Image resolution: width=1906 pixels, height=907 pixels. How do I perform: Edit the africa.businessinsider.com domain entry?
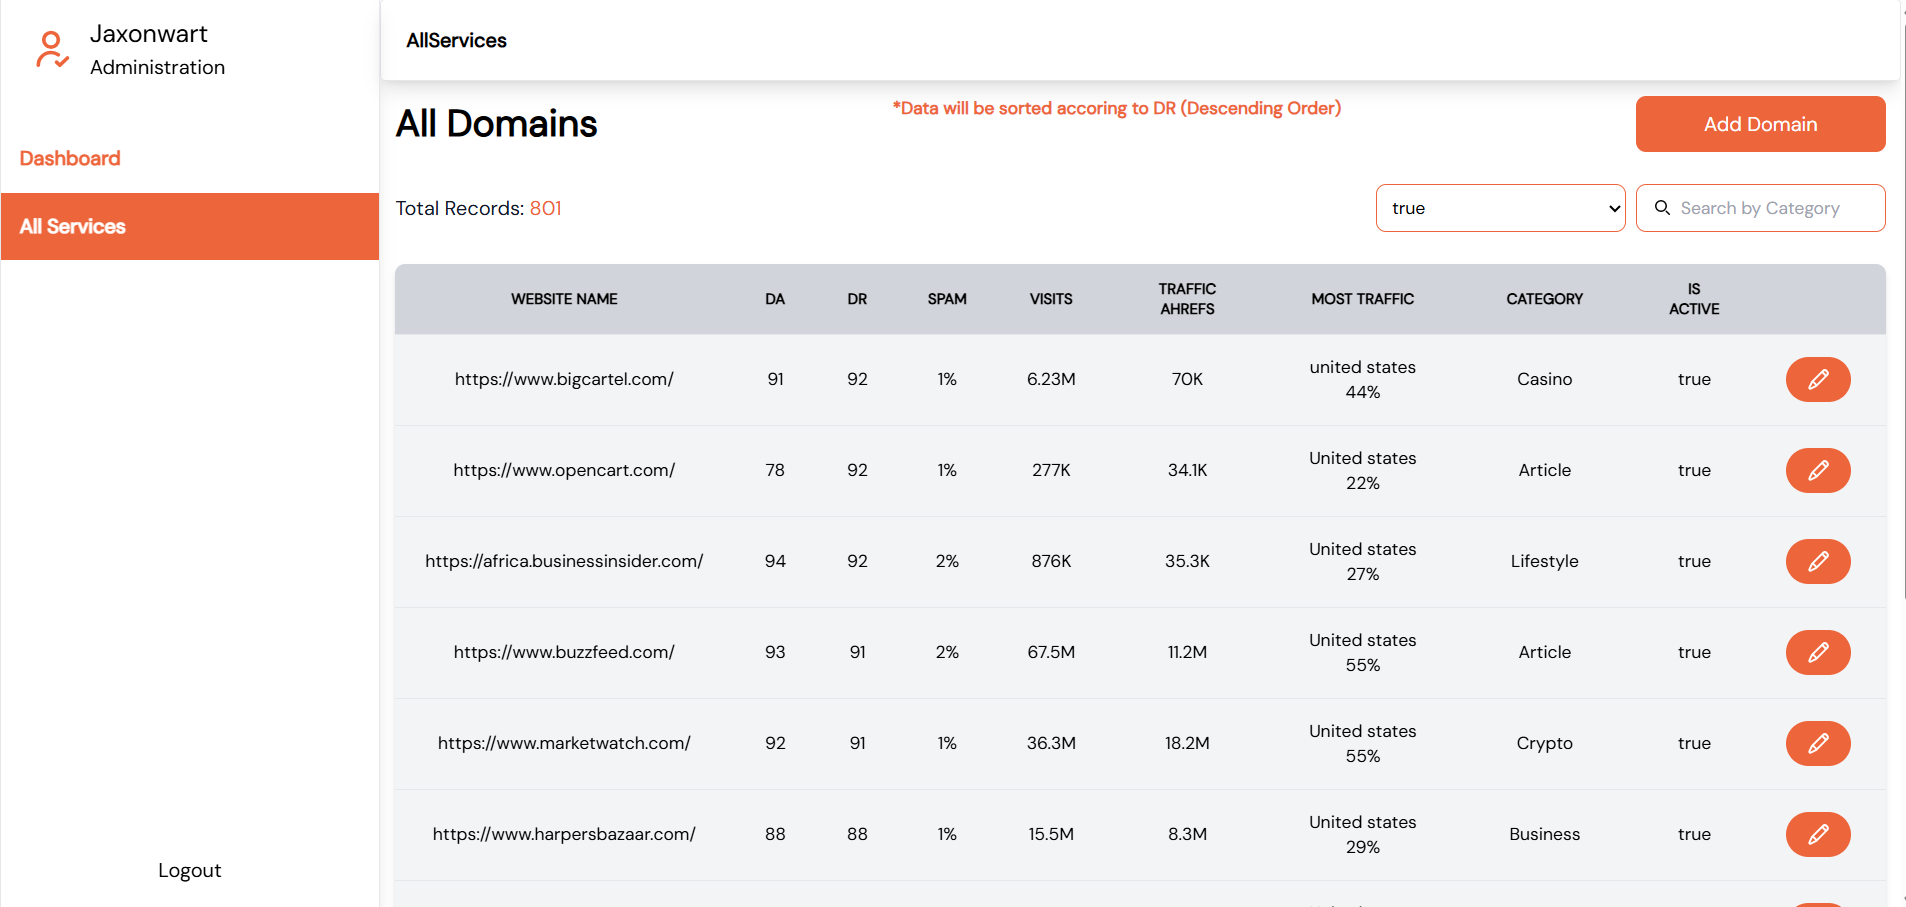[1817, 561]
